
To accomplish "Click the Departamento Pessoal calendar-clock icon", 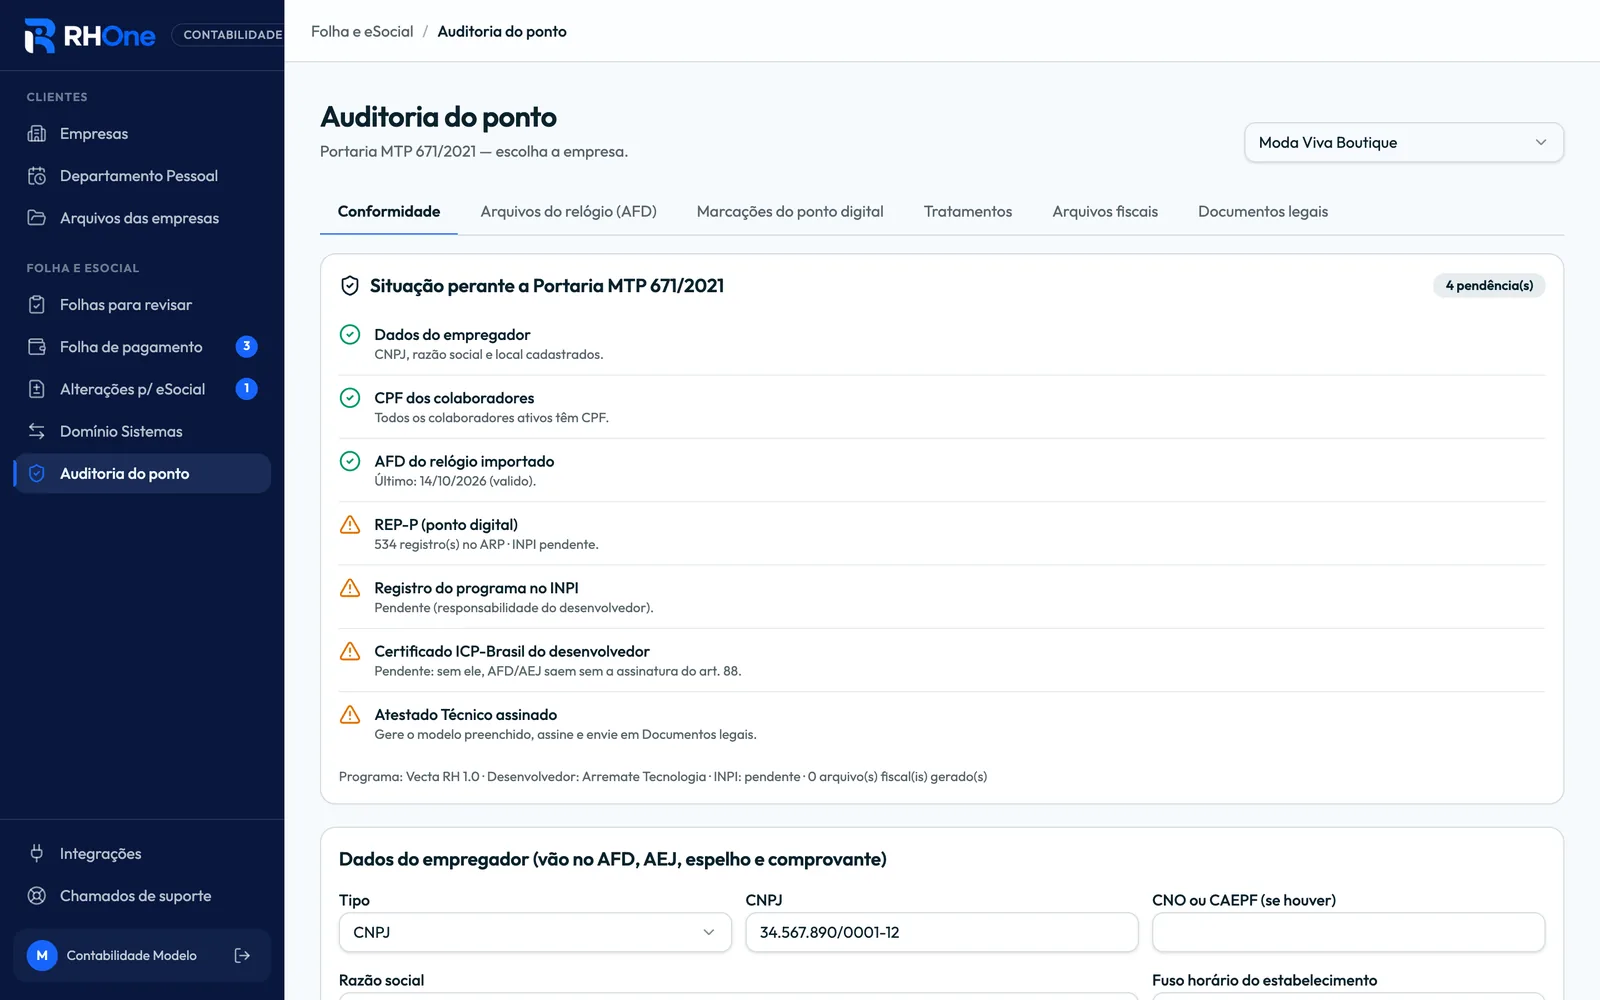I will [x=37, y=176].
